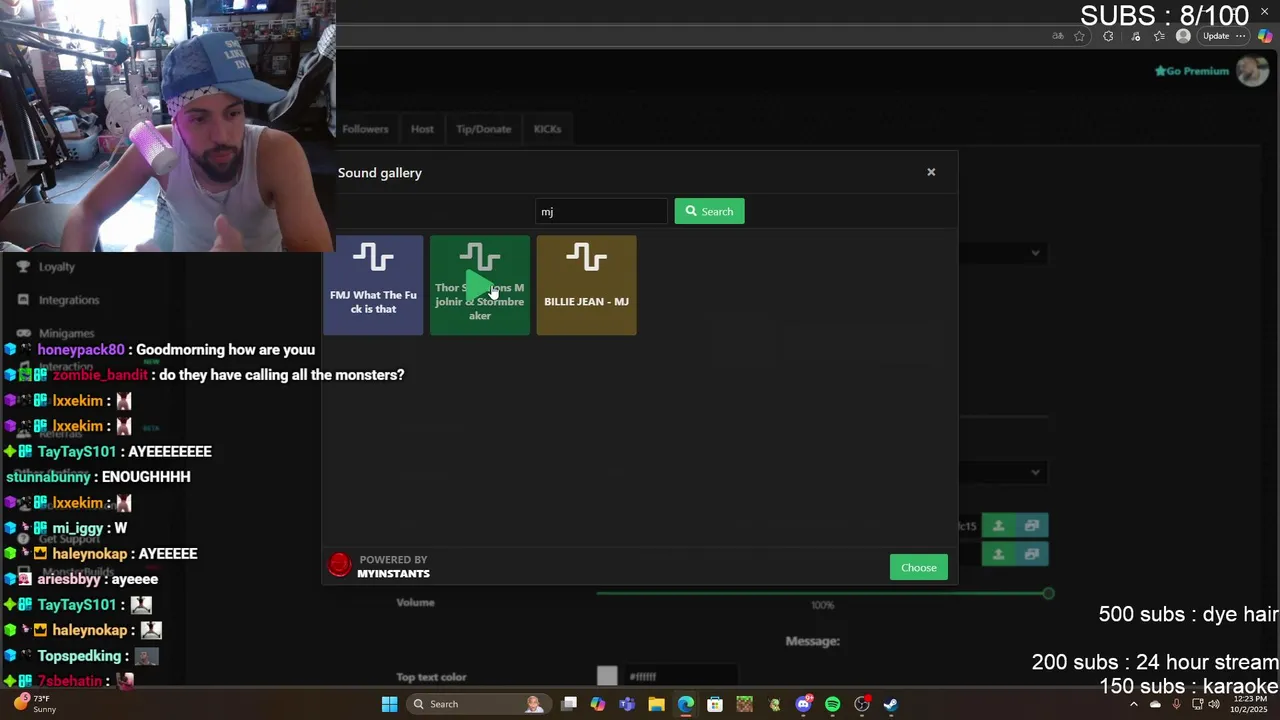The width and height of the screenshot is (1280, 720).
Task: Open the Top text color swatch
Action: (x=607, y=676)
